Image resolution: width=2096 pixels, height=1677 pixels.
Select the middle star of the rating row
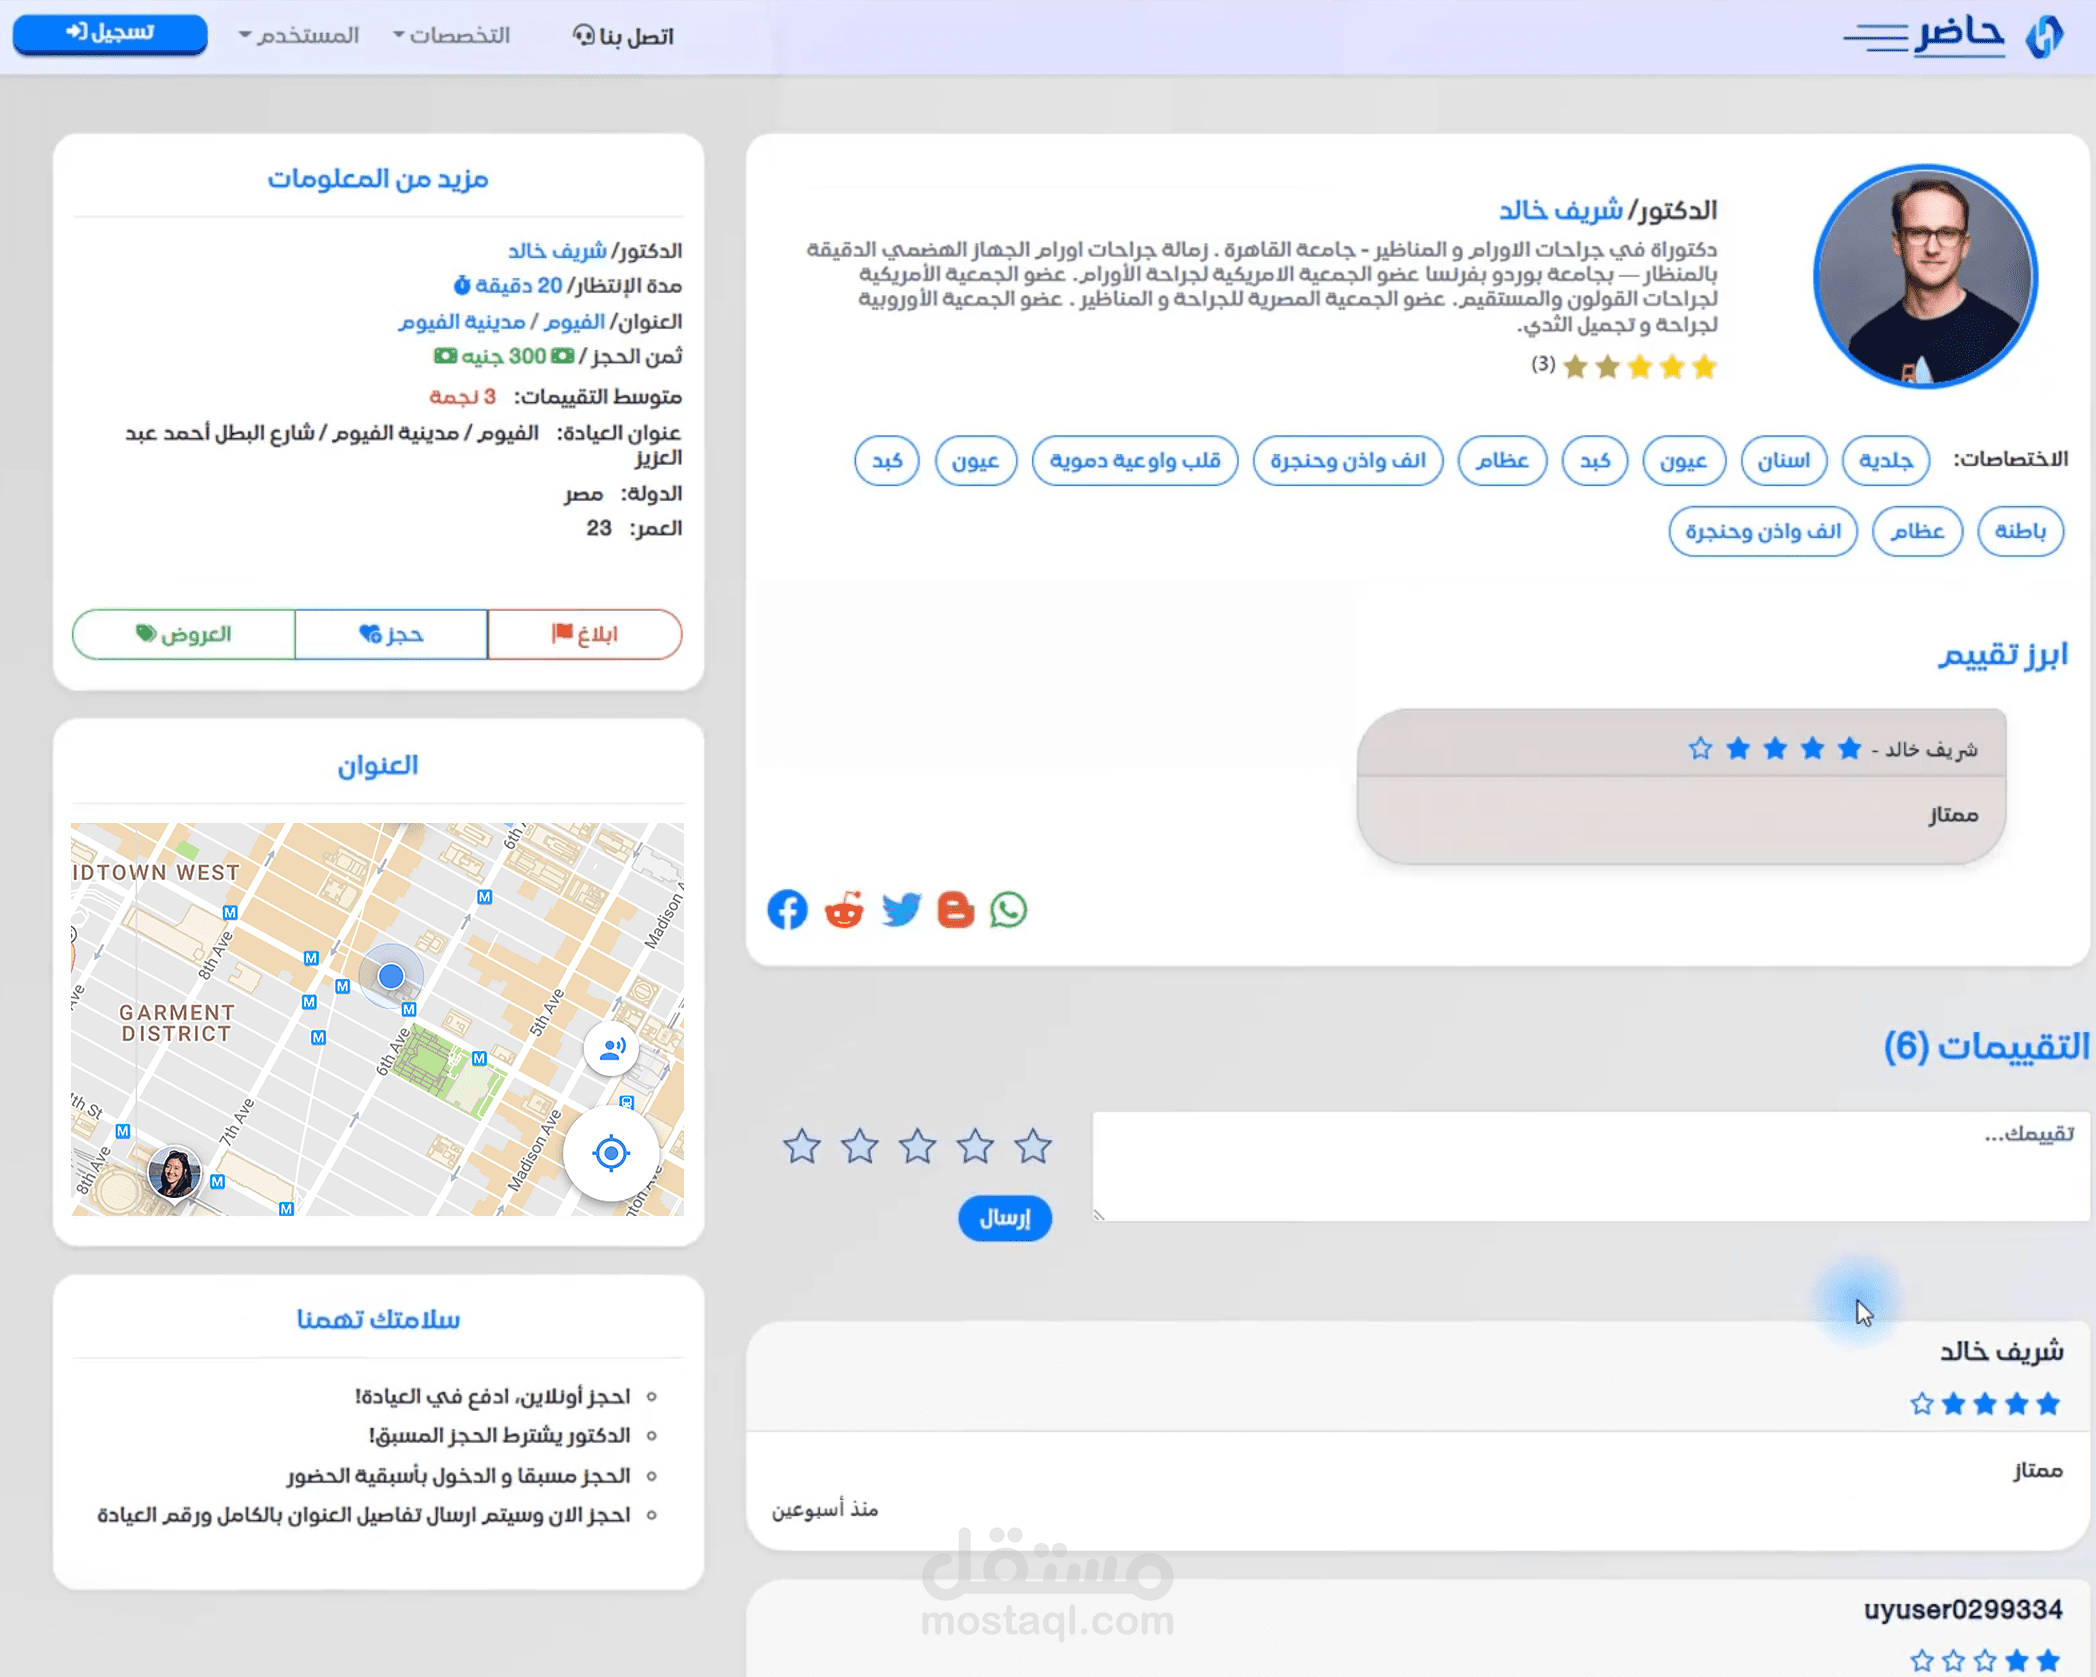coord(918,1148)
